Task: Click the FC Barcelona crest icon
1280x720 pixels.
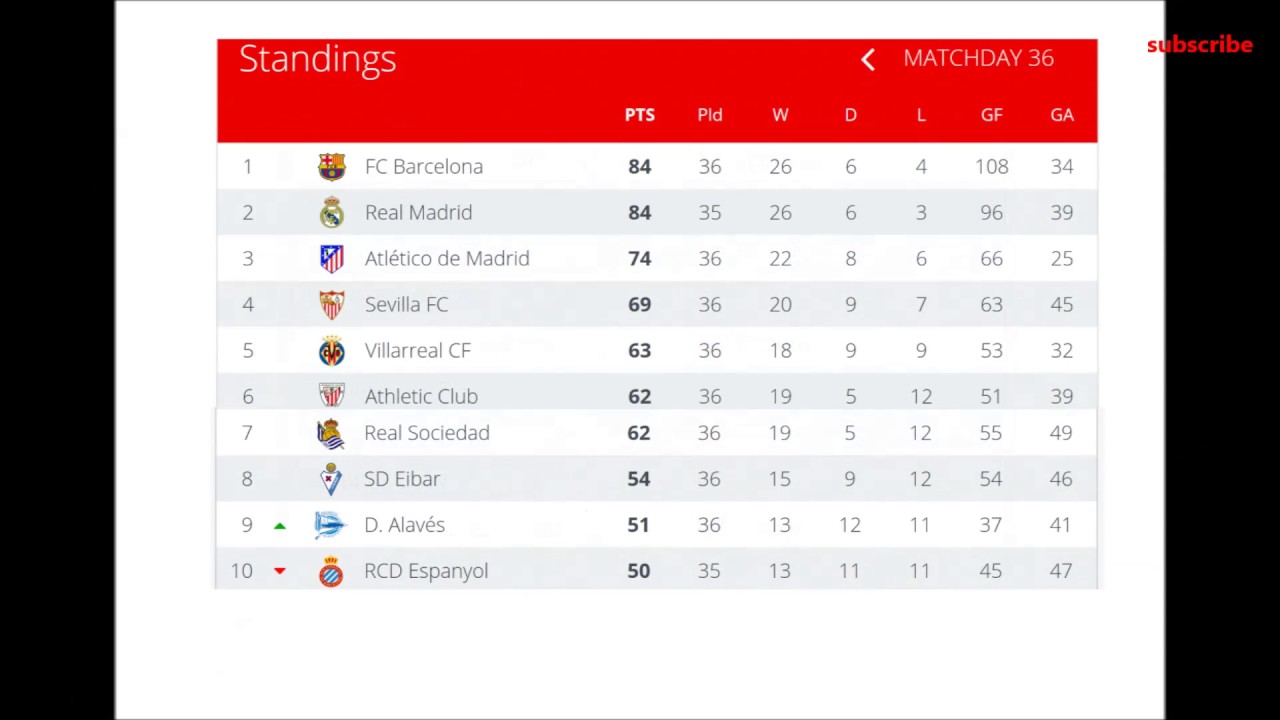Action: point(331,166)
